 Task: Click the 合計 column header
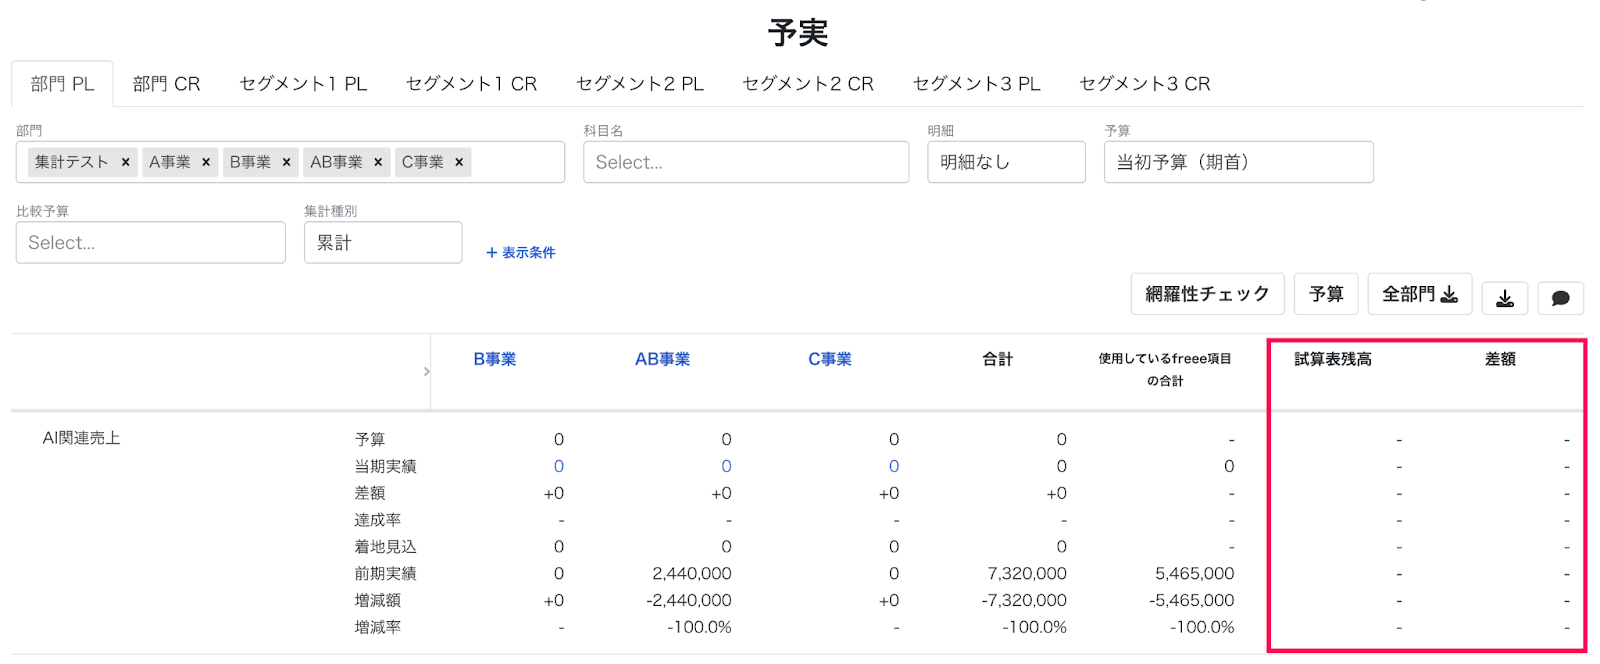997,359
